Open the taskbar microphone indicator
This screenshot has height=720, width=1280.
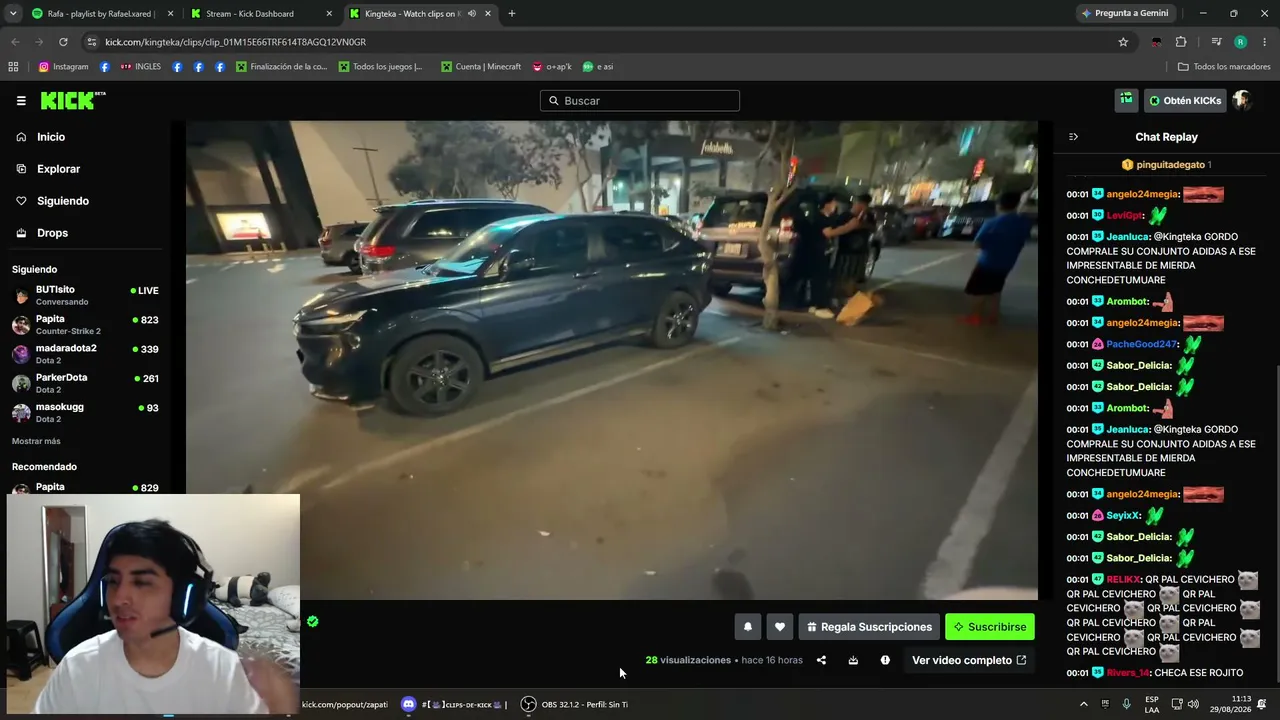tap(1127, 704)
